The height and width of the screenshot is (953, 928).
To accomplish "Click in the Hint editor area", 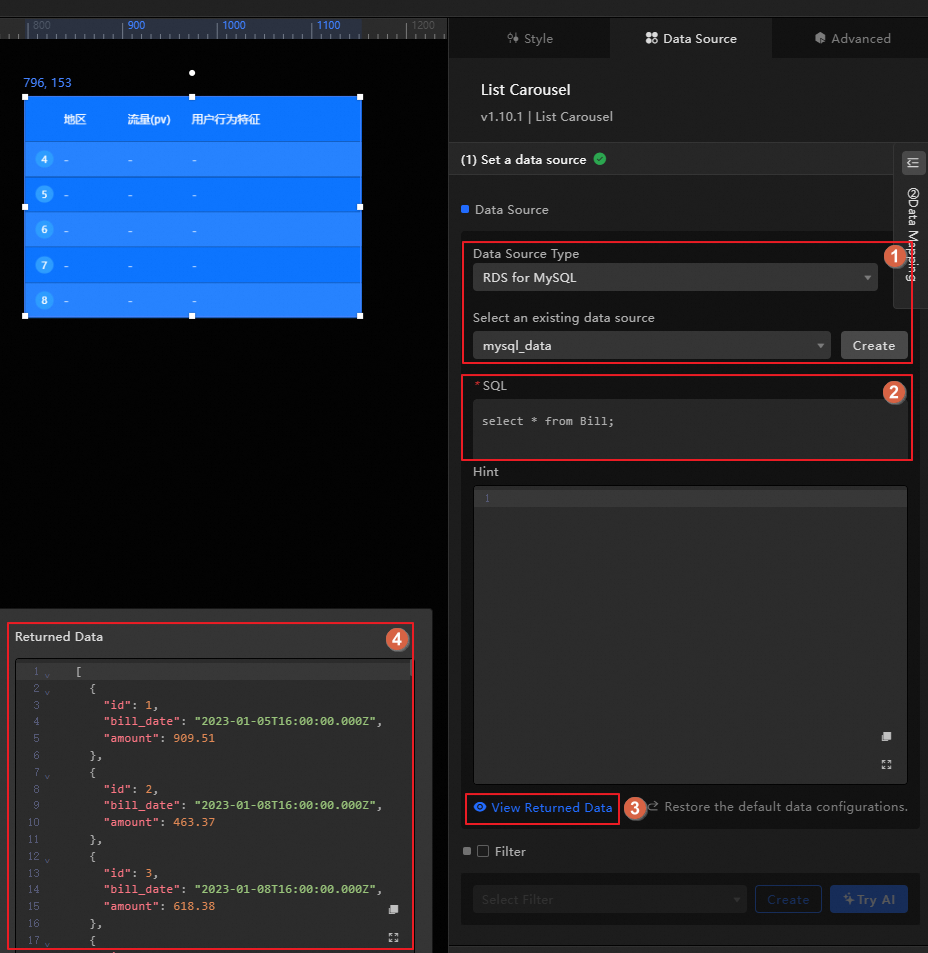I will pyautogui.click(x=690, y=635).
